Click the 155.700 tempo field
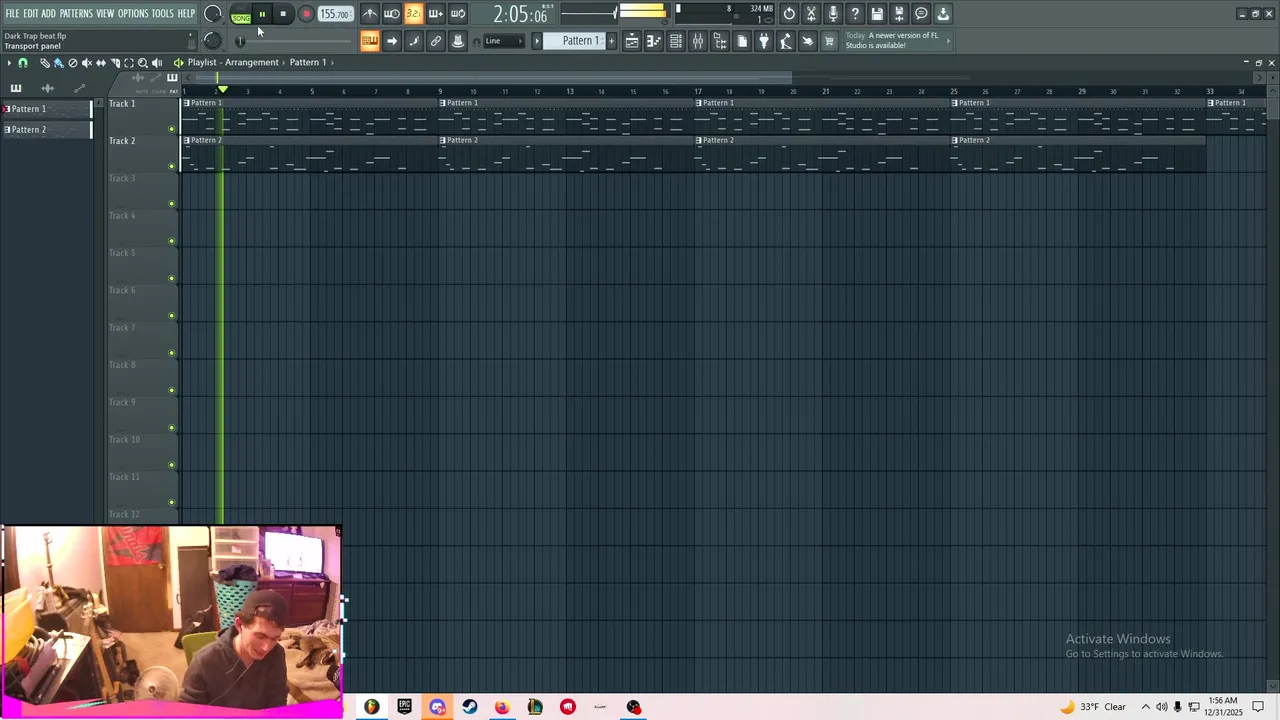Image resolution: width=1280 pixels, height=720 pixels. point(335,14)
